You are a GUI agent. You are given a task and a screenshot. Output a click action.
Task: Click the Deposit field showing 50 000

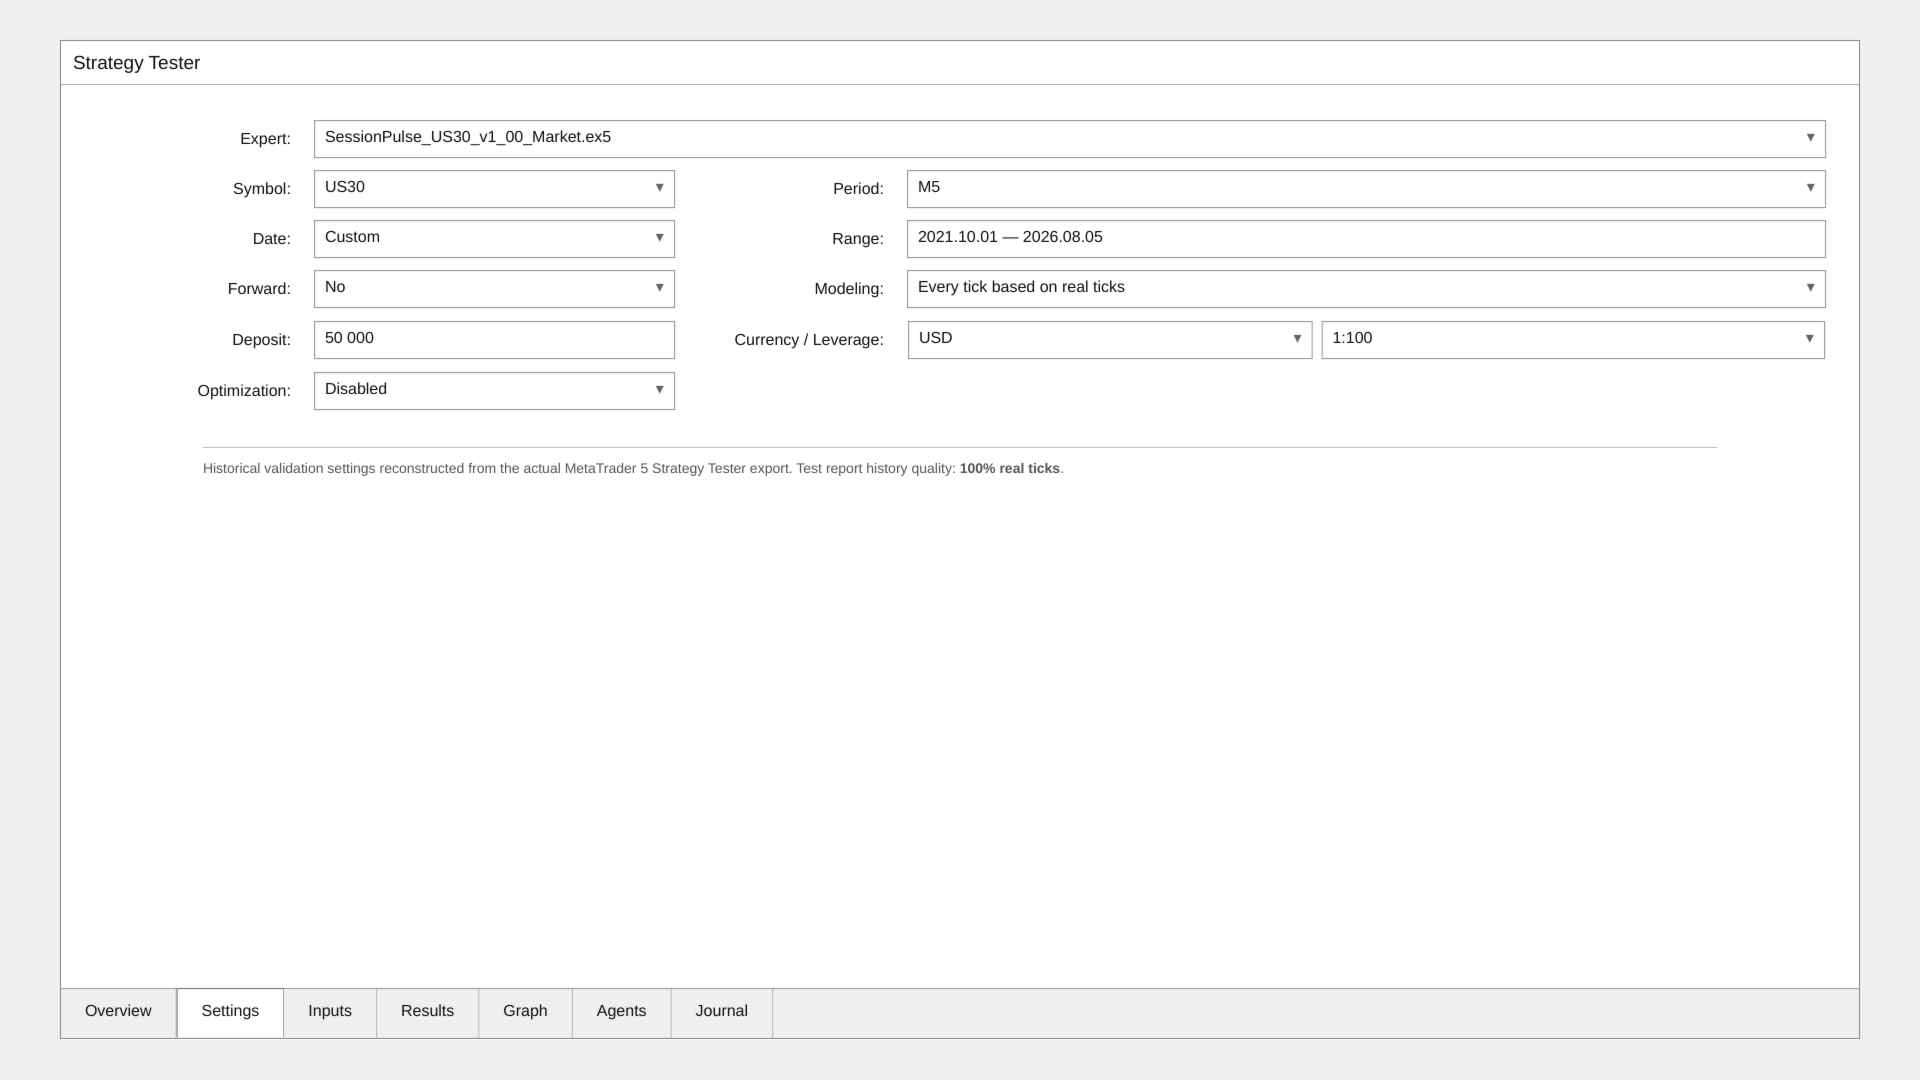pos(494,340)
